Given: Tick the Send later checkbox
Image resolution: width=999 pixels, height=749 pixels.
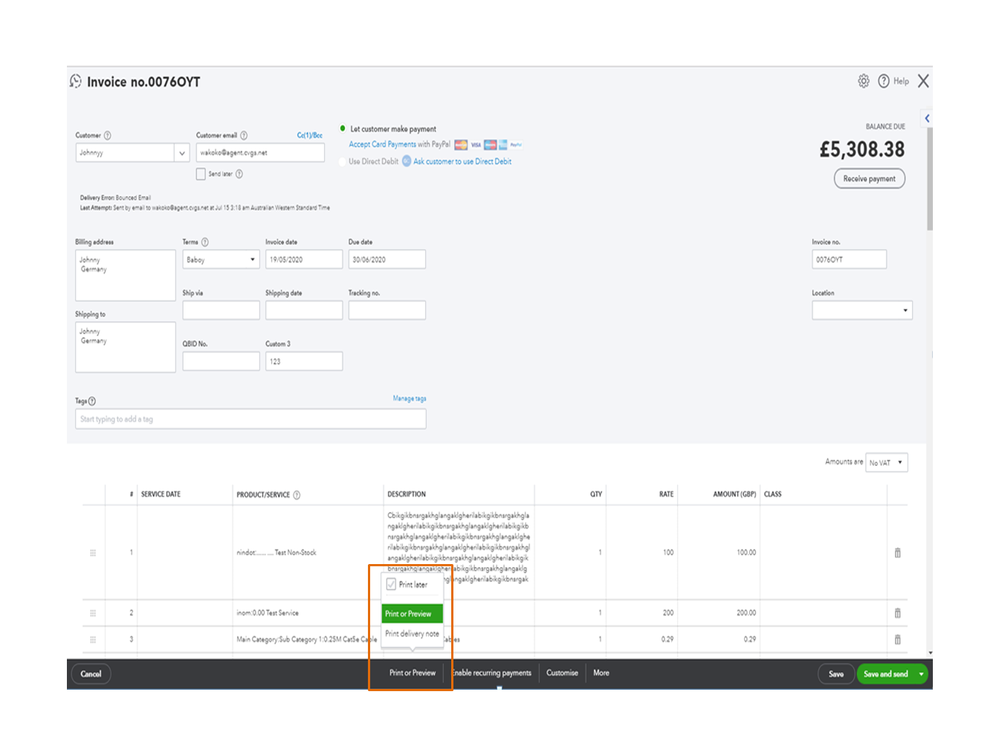Looking at the screenshot, I should tap(201, 174).
